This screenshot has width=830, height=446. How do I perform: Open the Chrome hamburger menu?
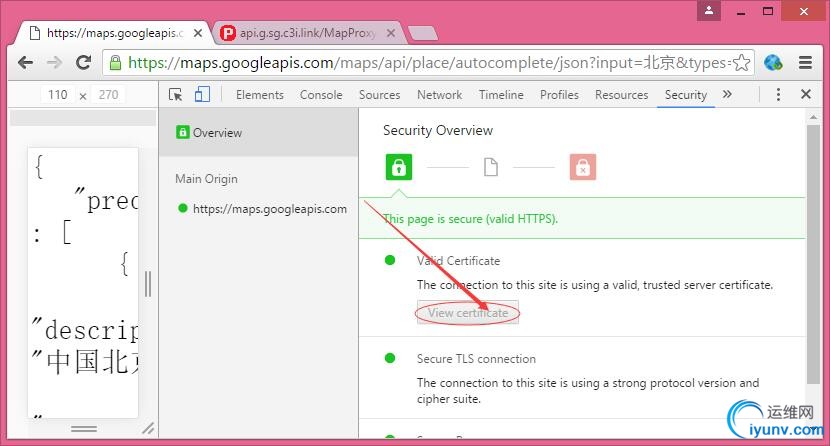tap(805, 63)
